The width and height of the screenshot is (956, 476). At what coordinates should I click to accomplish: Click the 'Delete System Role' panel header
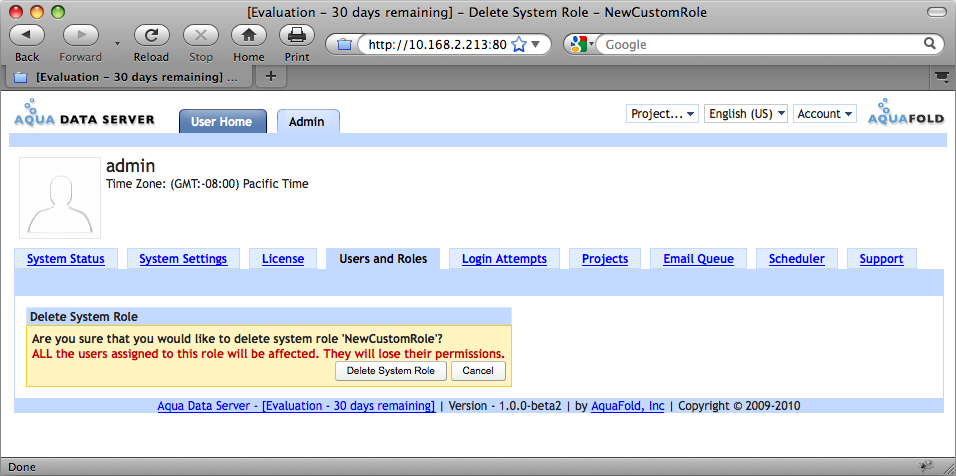coord(269,317)
